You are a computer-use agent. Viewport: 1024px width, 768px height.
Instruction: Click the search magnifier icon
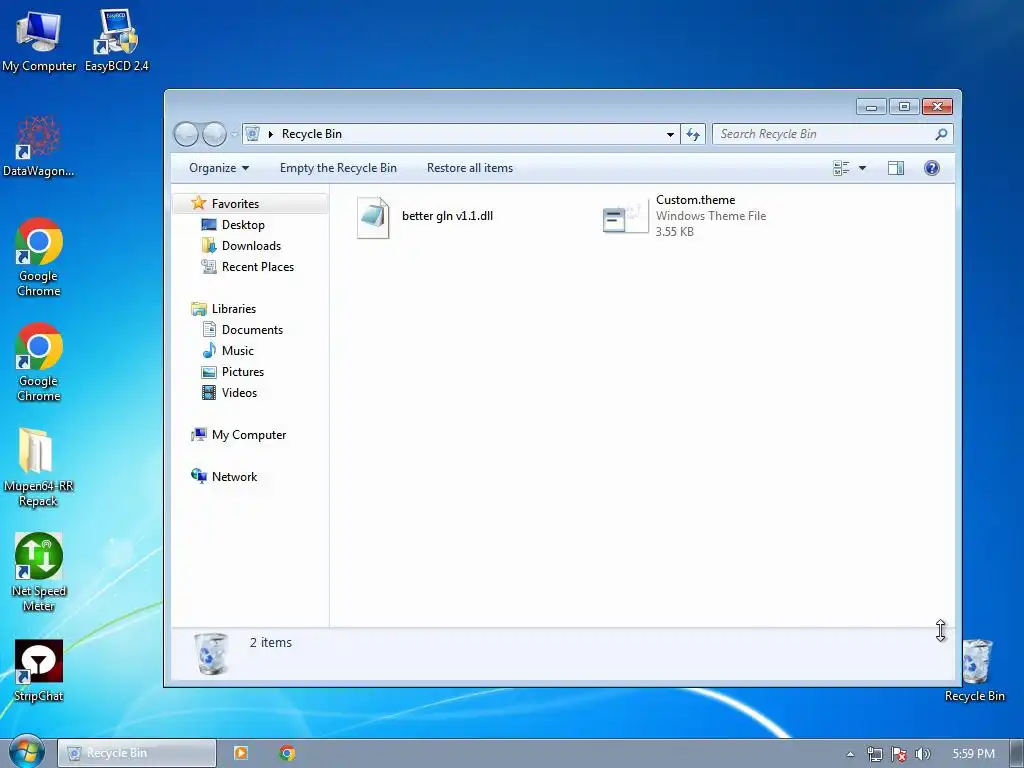click(941, 134)
